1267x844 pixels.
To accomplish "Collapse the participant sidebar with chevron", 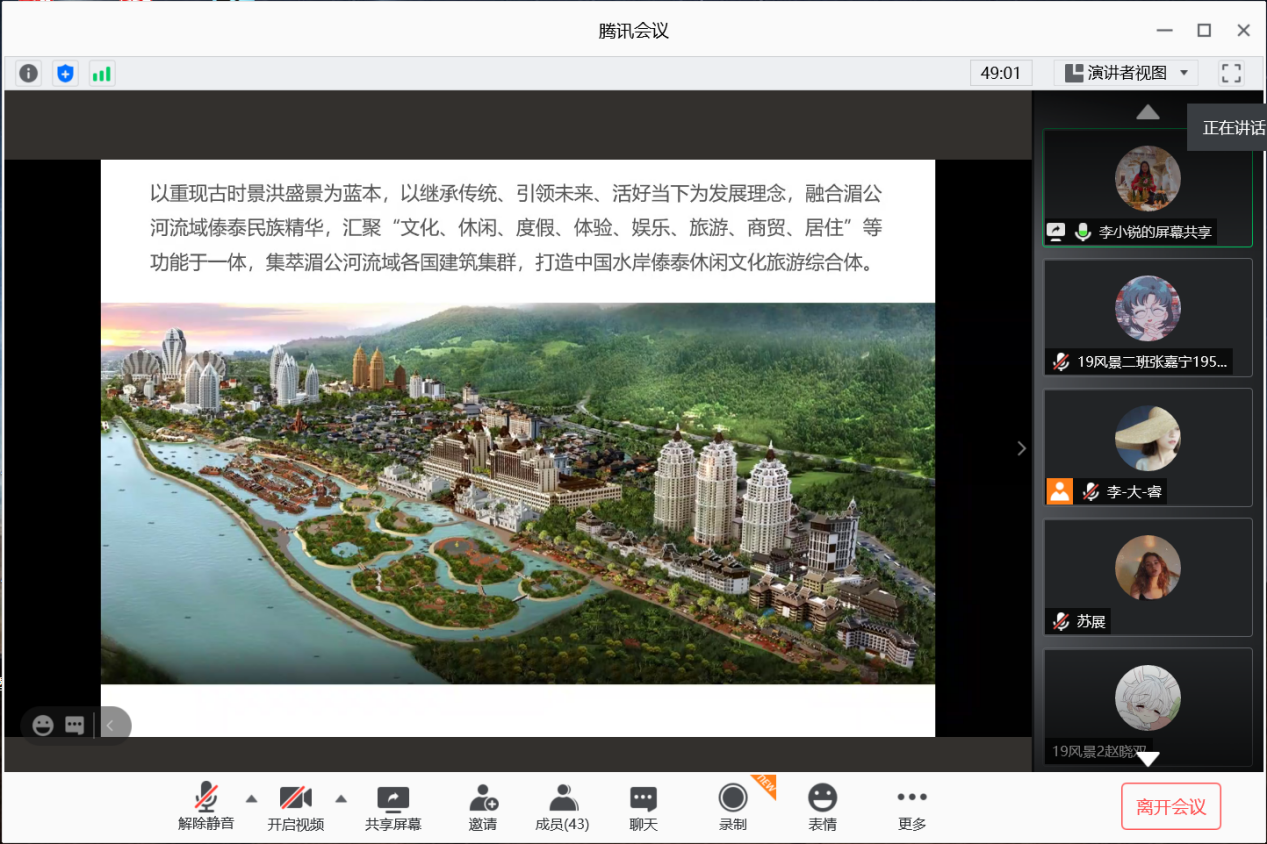I will [x=1021, y=448].
